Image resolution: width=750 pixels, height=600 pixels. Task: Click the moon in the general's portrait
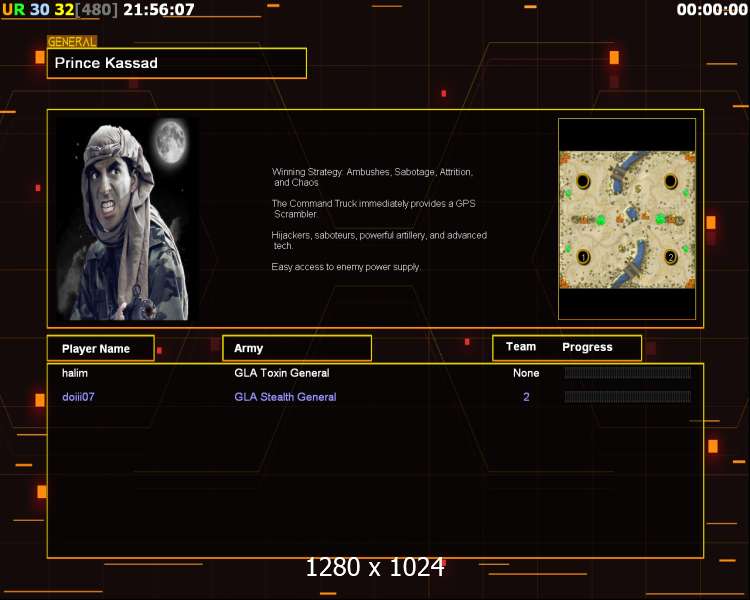[169, 141]
